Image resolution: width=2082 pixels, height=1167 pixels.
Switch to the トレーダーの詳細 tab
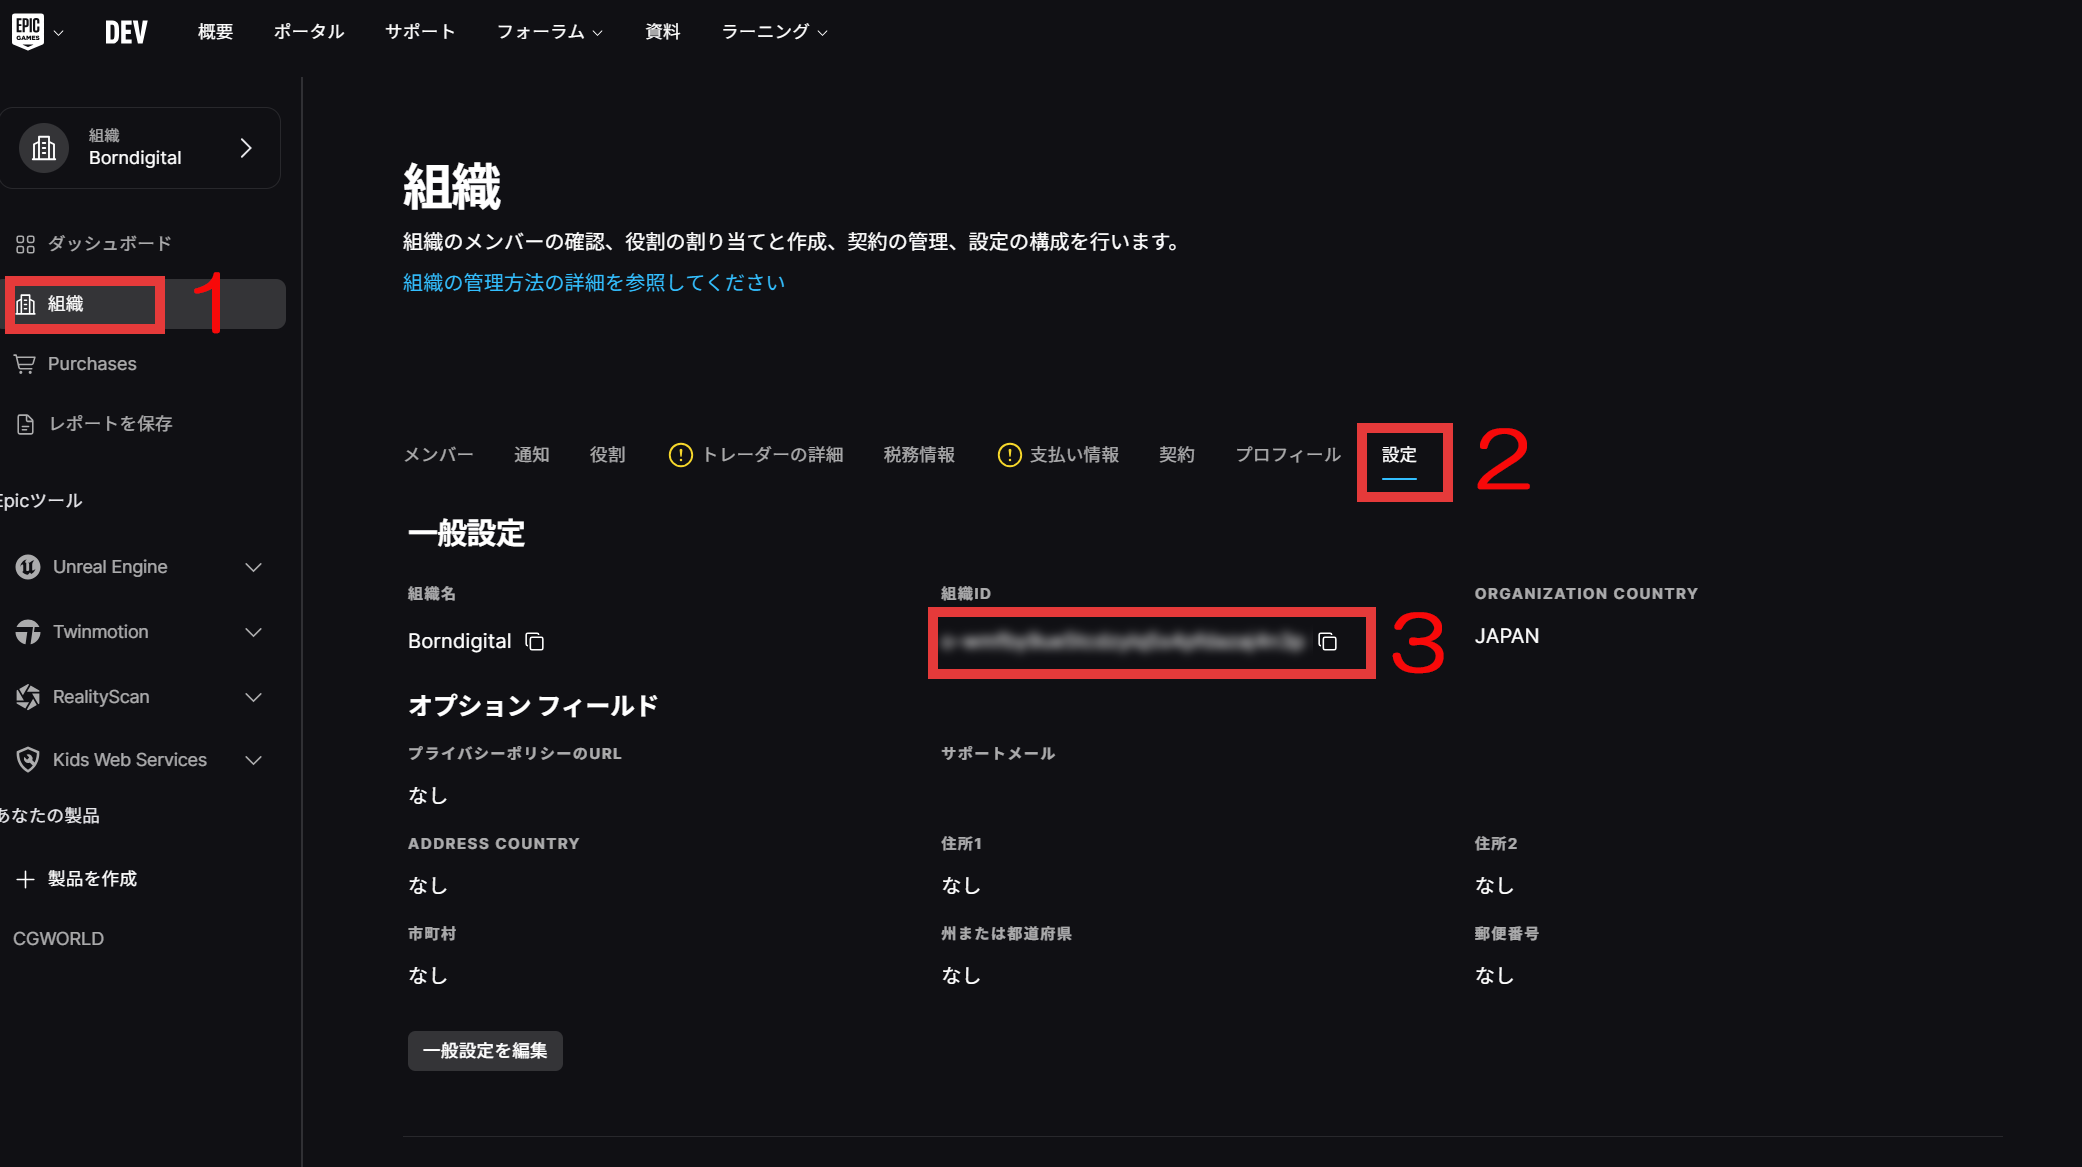click(772, 455)
